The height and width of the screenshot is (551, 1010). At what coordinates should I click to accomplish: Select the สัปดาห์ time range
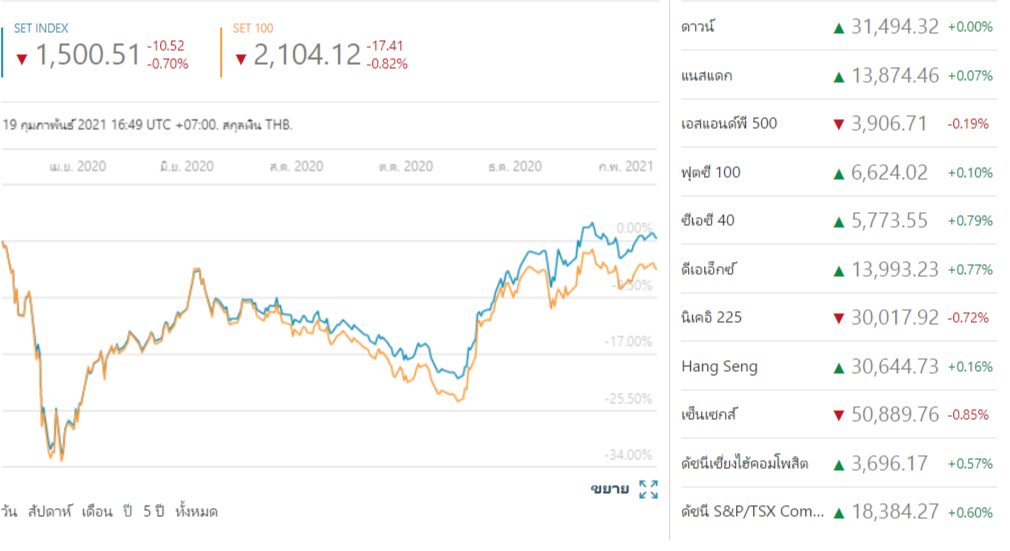coord(51,512)
